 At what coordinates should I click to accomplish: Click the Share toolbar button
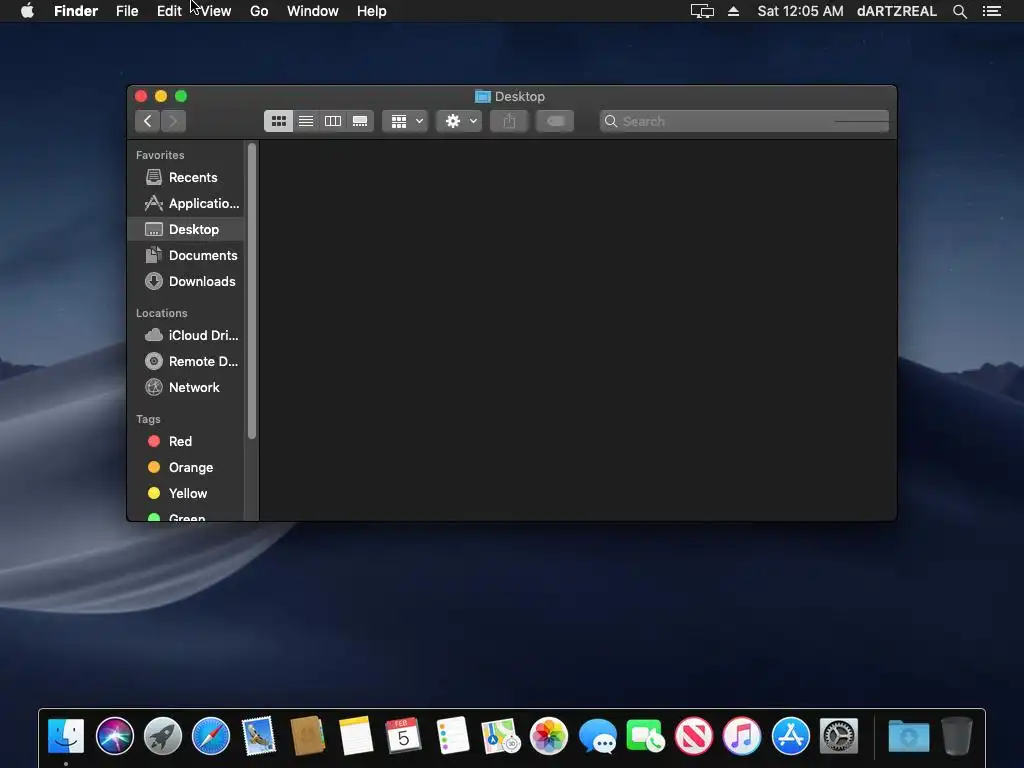coord(509,121)
